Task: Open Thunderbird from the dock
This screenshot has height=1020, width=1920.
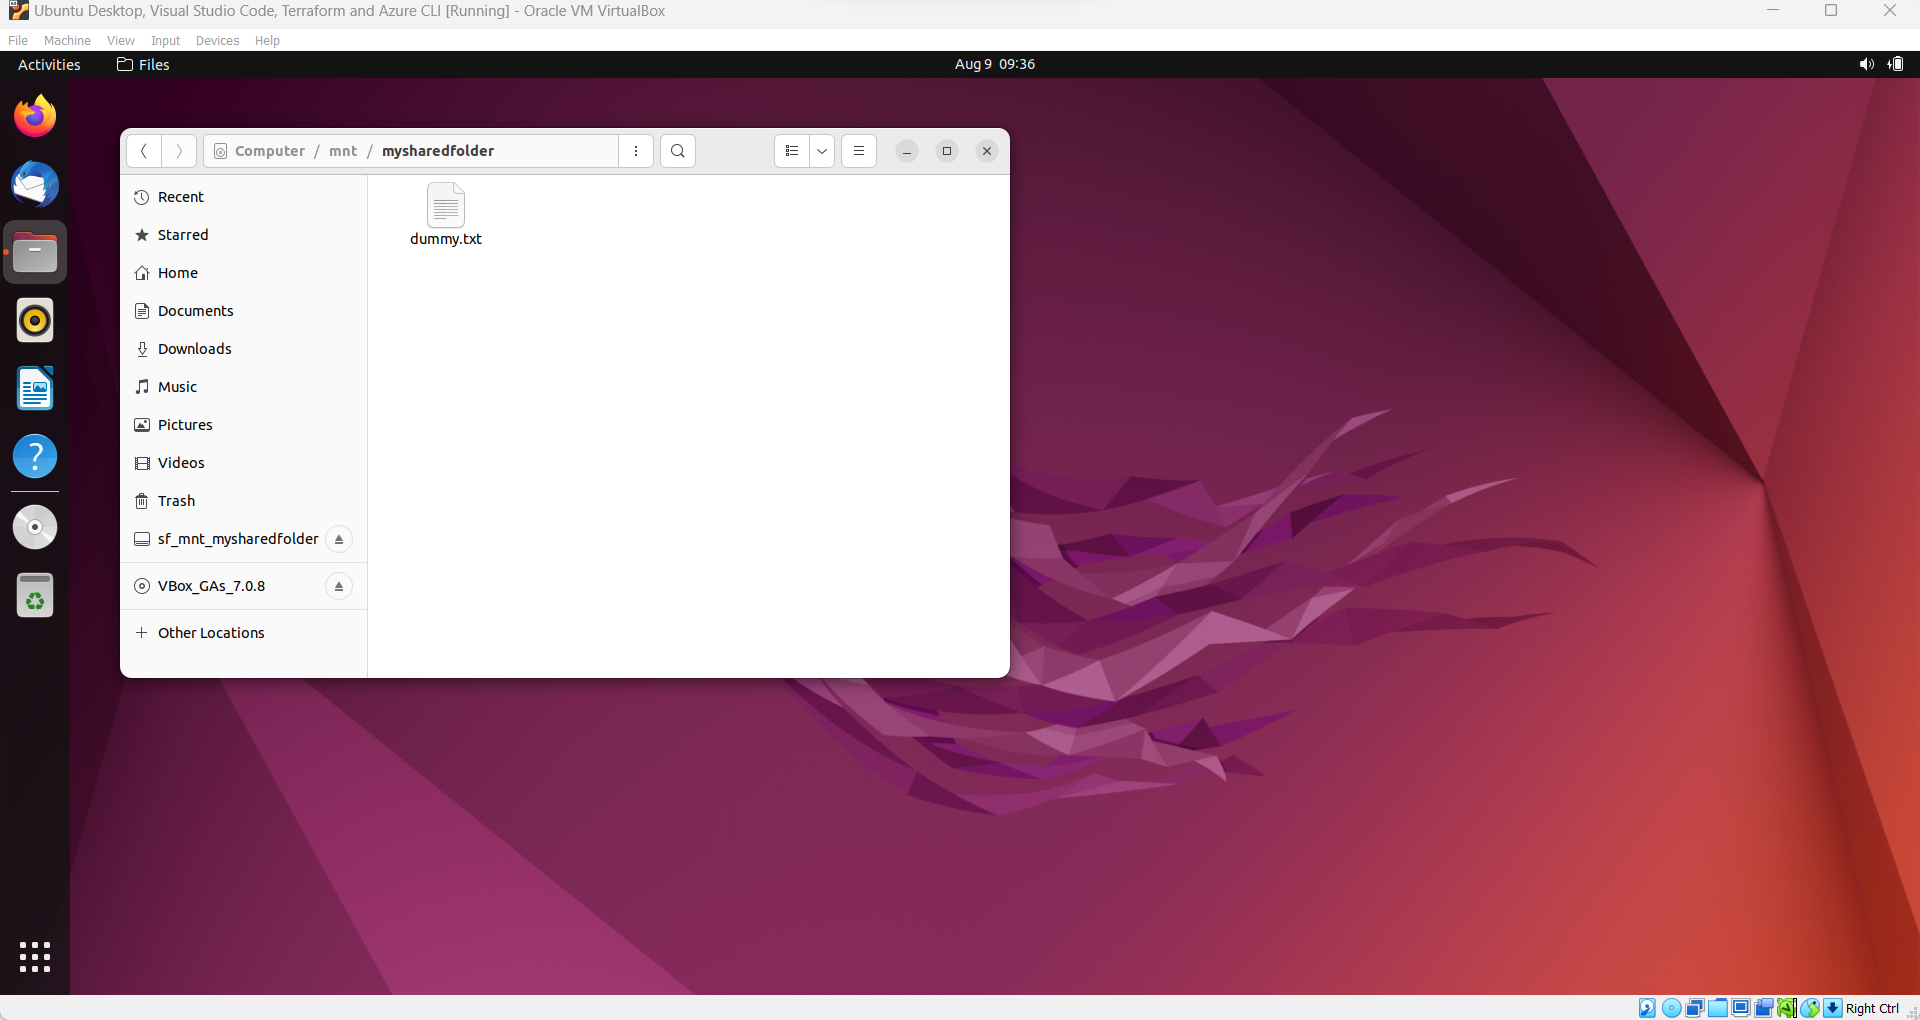Action: coord(35,184)
